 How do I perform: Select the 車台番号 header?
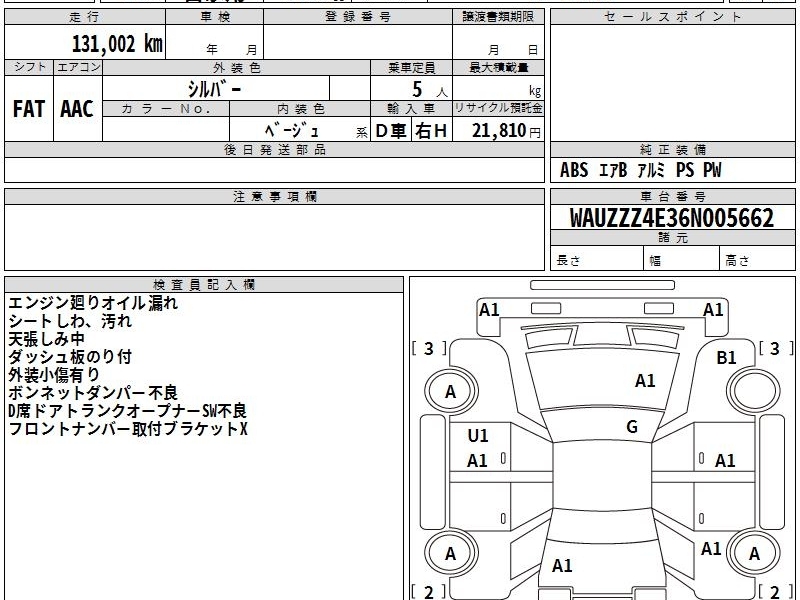point(672,196)
